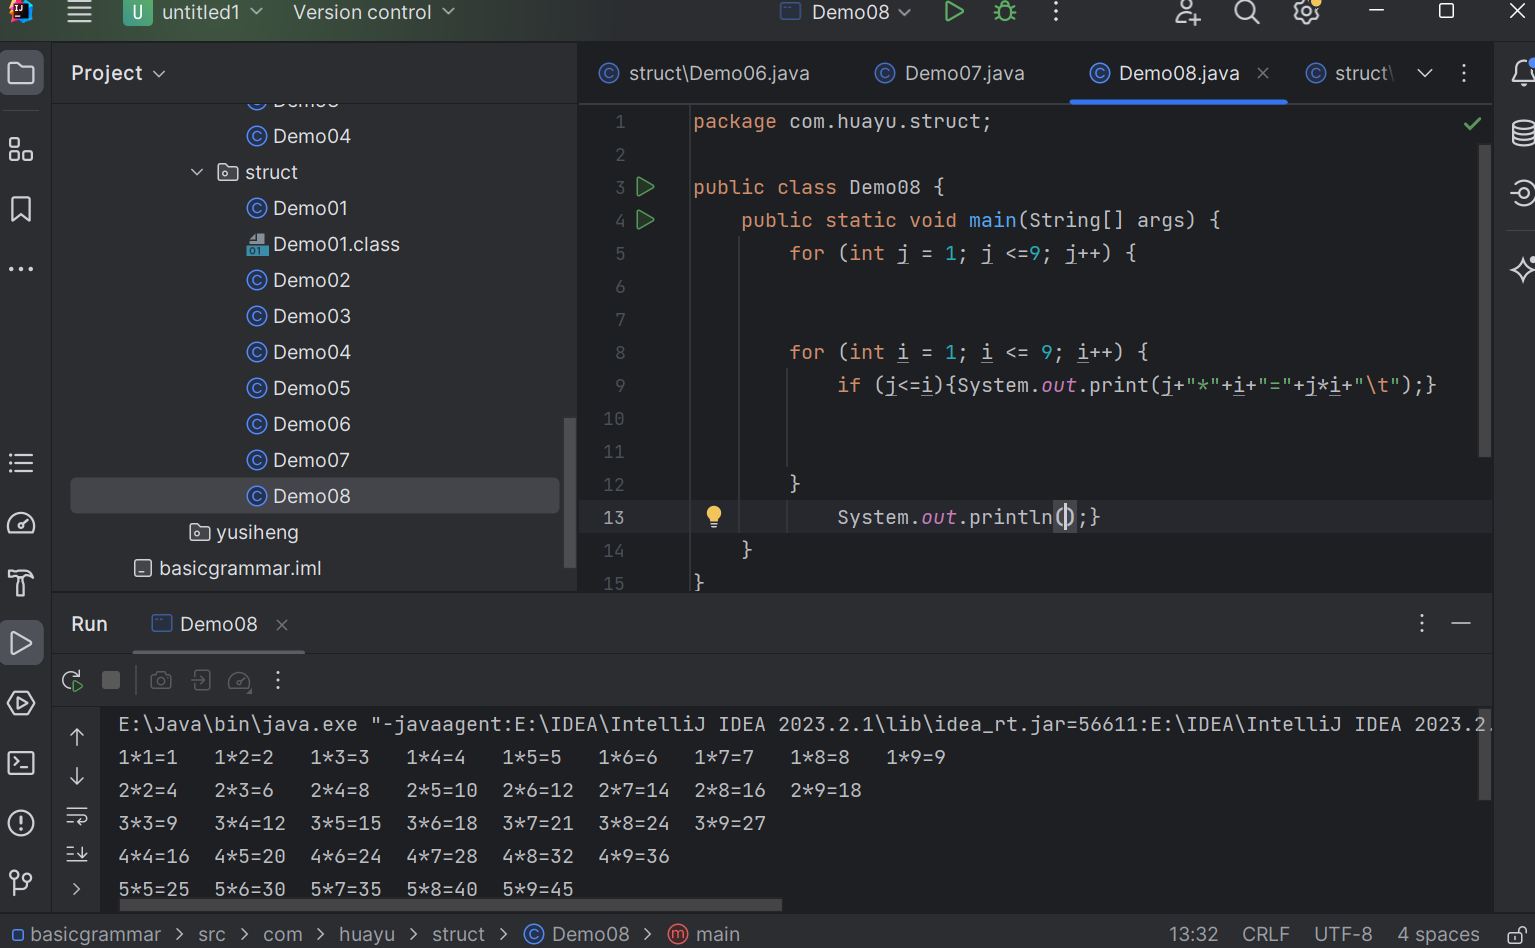The image size is (1535, 948).
Task: Click UTF-8 encoding in status bar
Action: (x=1342, y=934)
